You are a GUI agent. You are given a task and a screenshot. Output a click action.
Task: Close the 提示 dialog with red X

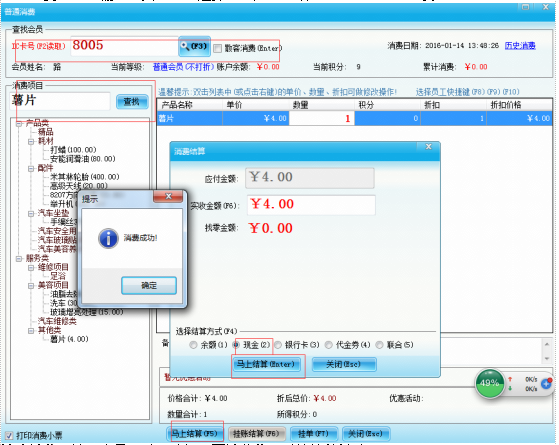pos(168,196)
